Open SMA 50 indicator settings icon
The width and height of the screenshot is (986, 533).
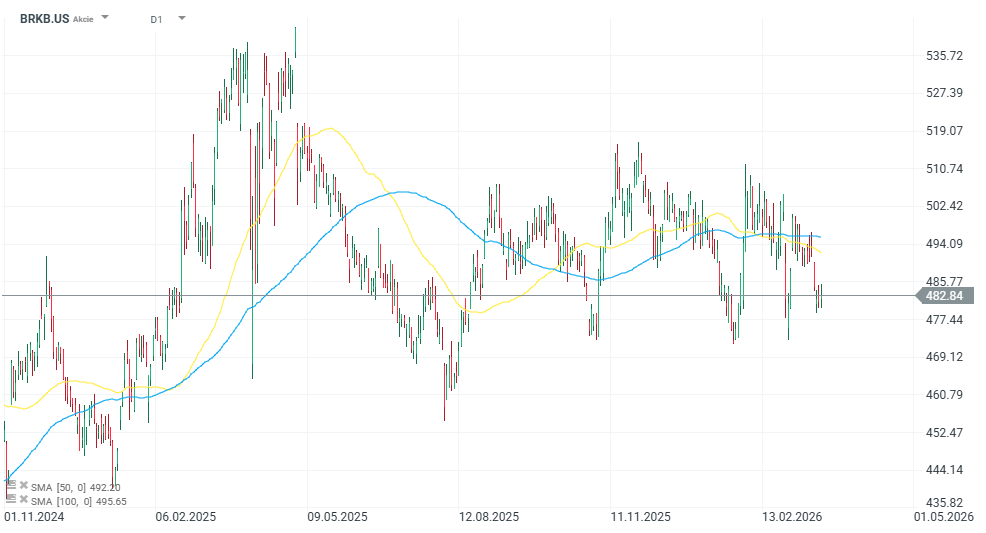tap(11, 486)
